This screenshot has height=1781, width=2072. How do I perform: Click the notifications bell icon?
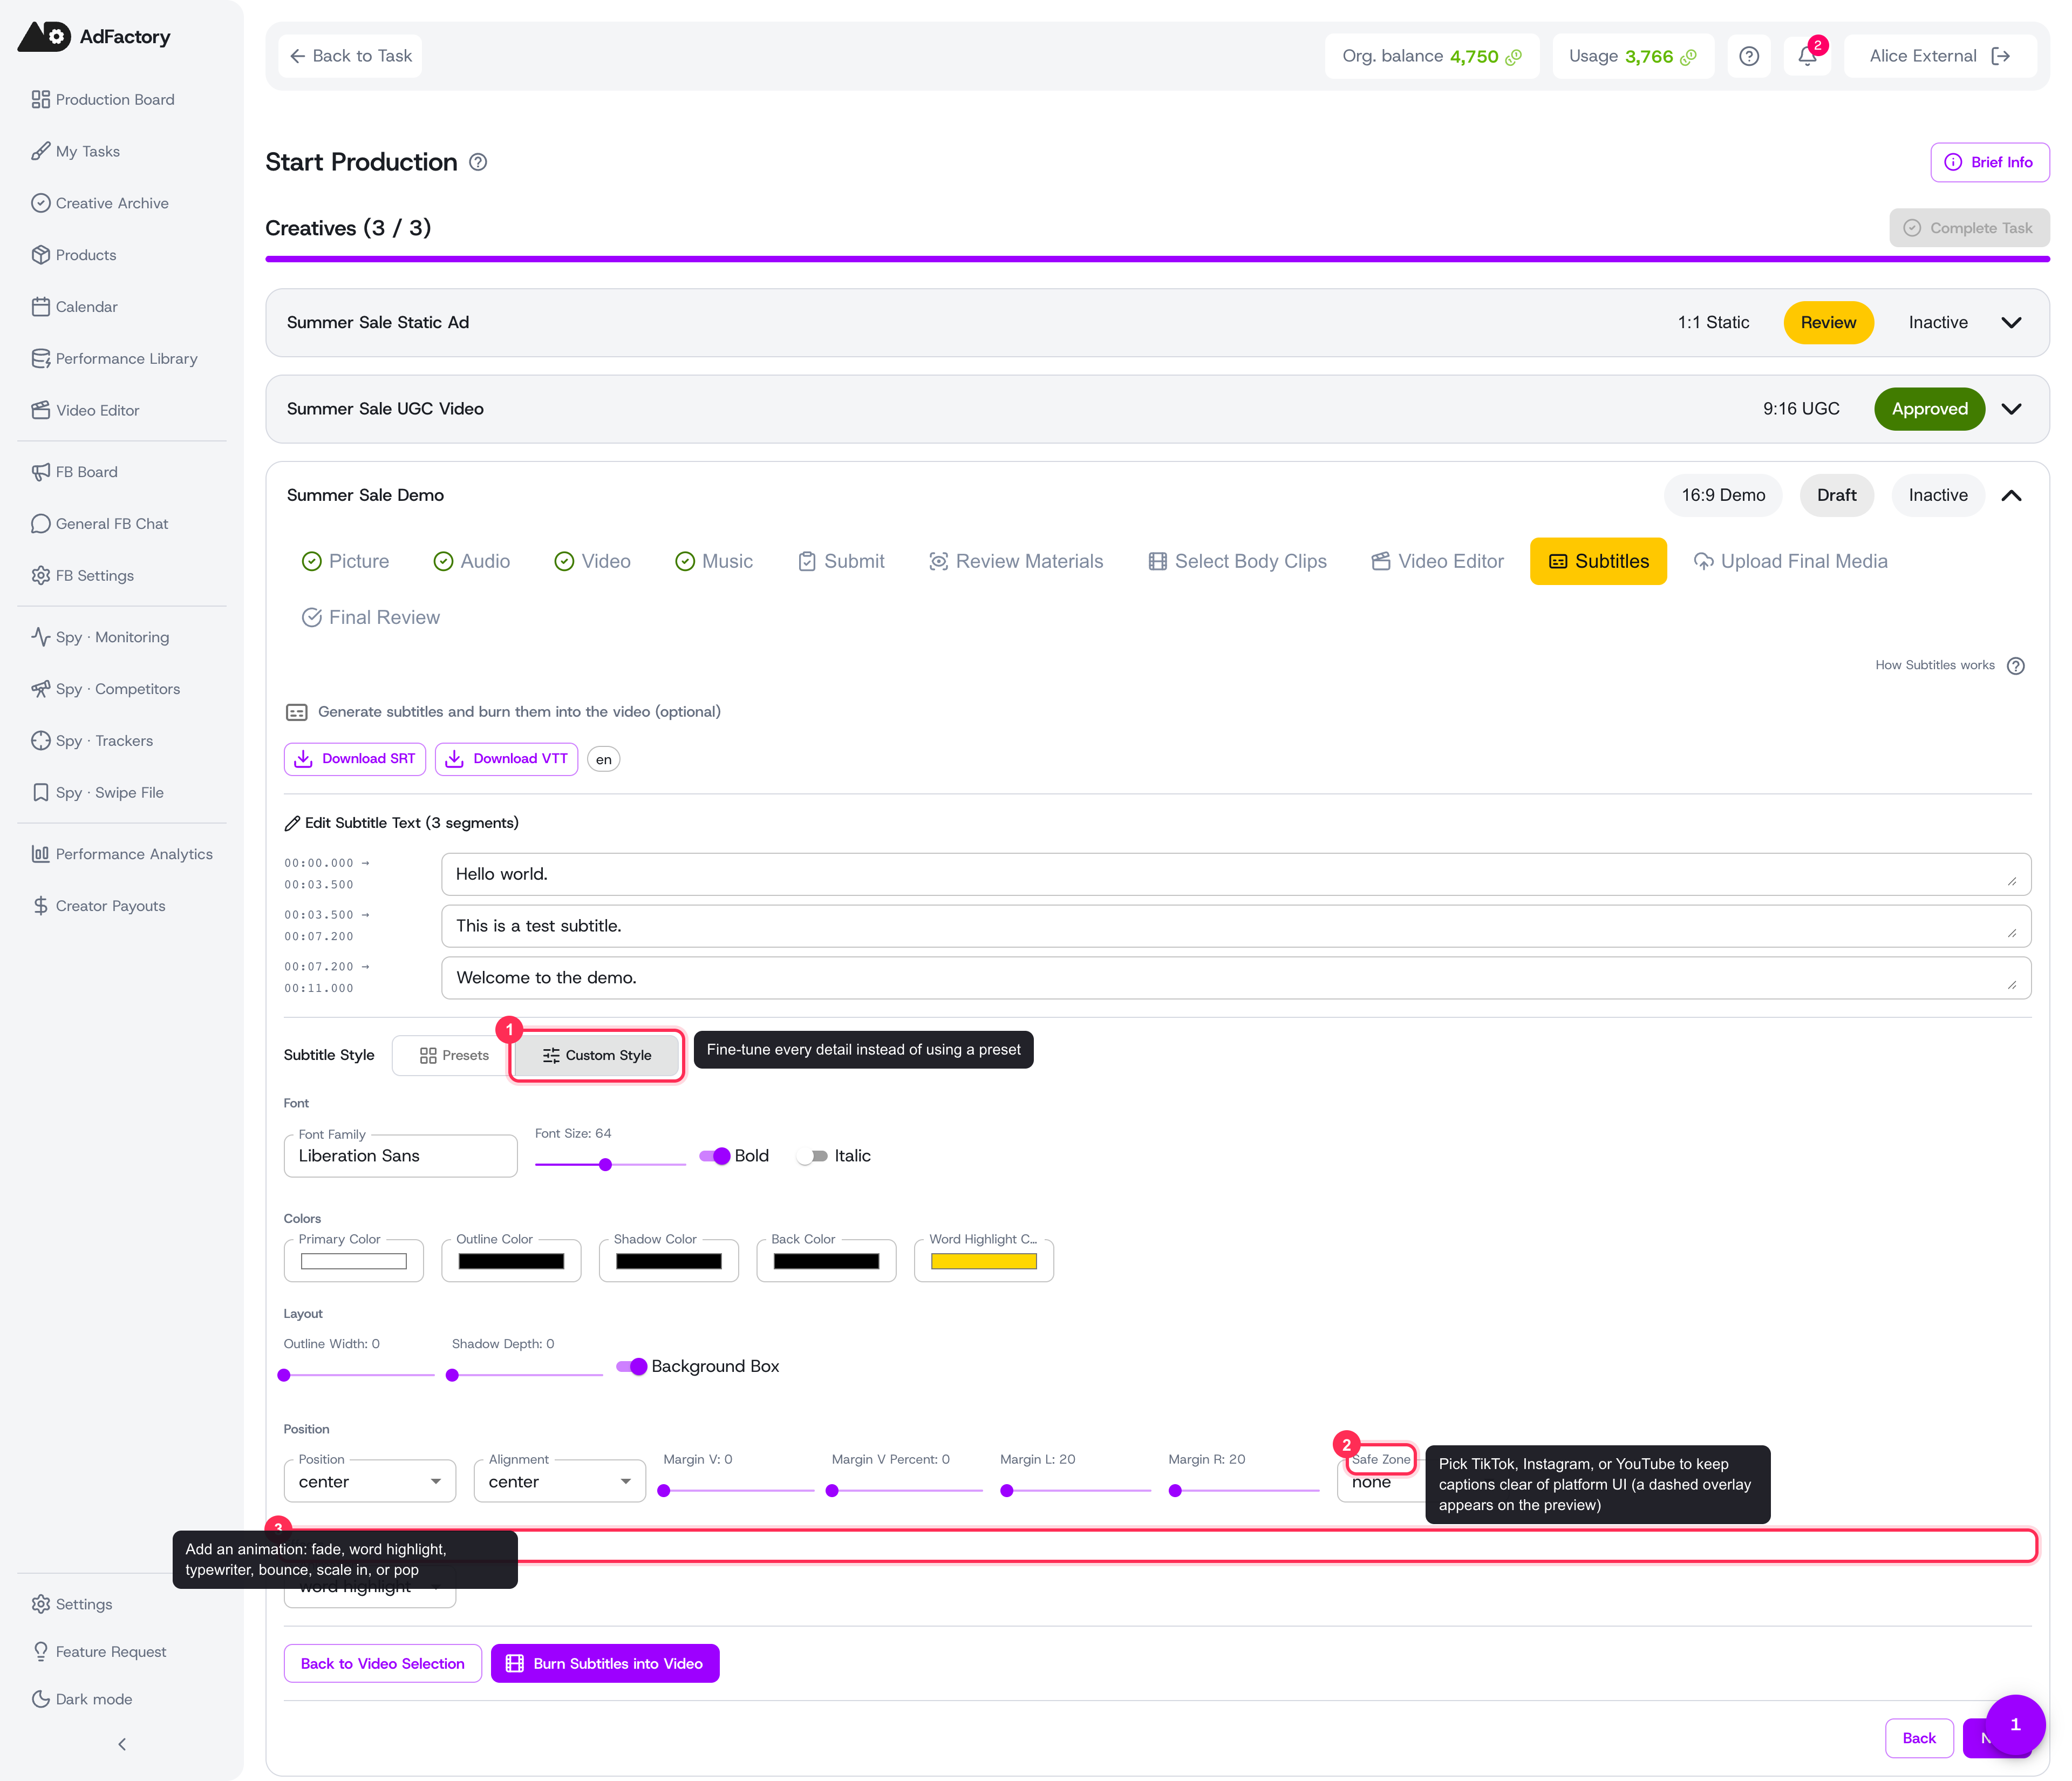tap(1807, 56)
